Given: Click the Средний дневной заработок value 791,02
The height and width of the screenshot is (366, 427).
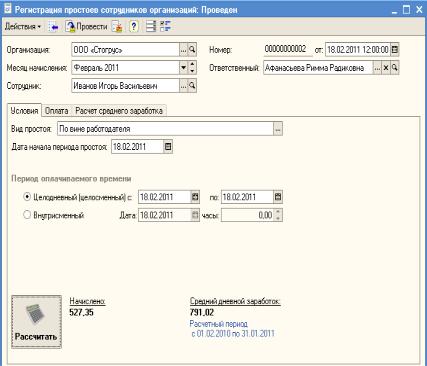Looking at the screenshot, I should pos(202,313).
